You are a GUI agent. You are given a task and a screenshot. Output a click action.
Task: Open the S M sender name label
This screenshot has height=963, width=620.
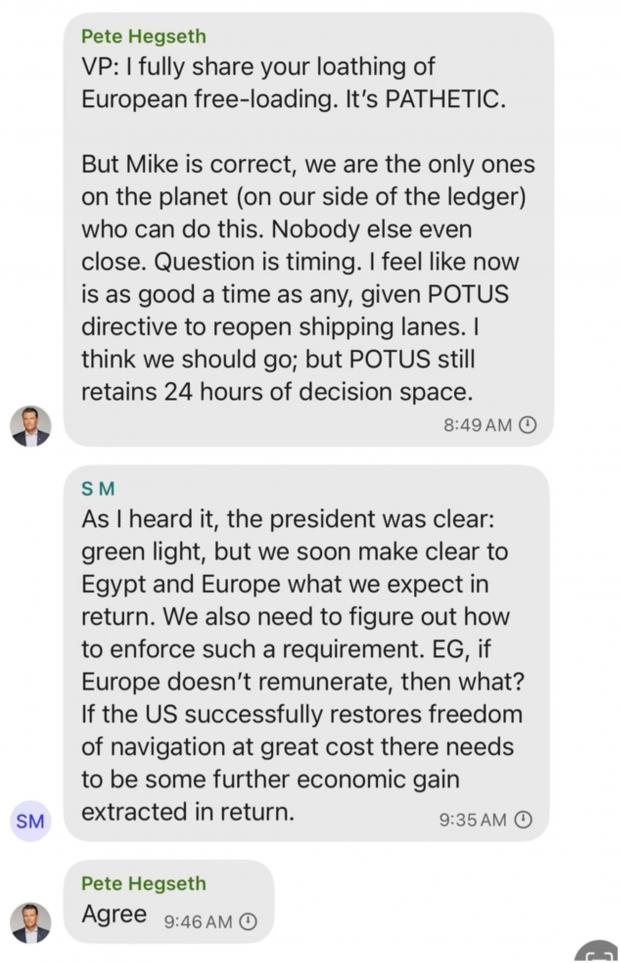point(98,489)
